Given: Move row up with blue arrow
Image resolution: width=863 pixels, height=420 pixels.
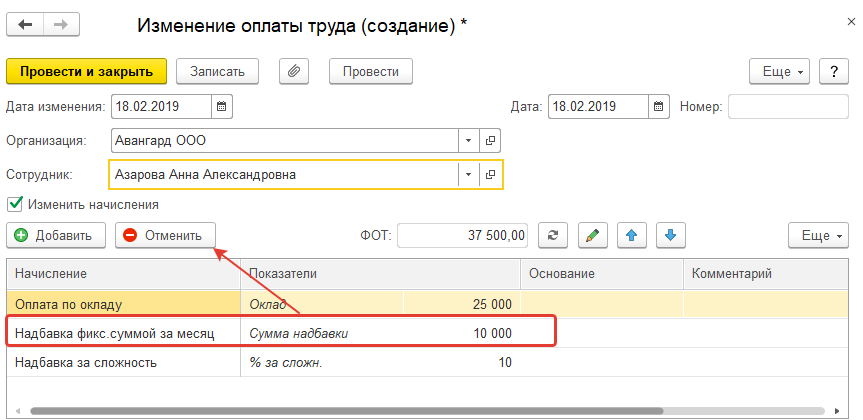Looking at the screenshot, I should (631, 236).
